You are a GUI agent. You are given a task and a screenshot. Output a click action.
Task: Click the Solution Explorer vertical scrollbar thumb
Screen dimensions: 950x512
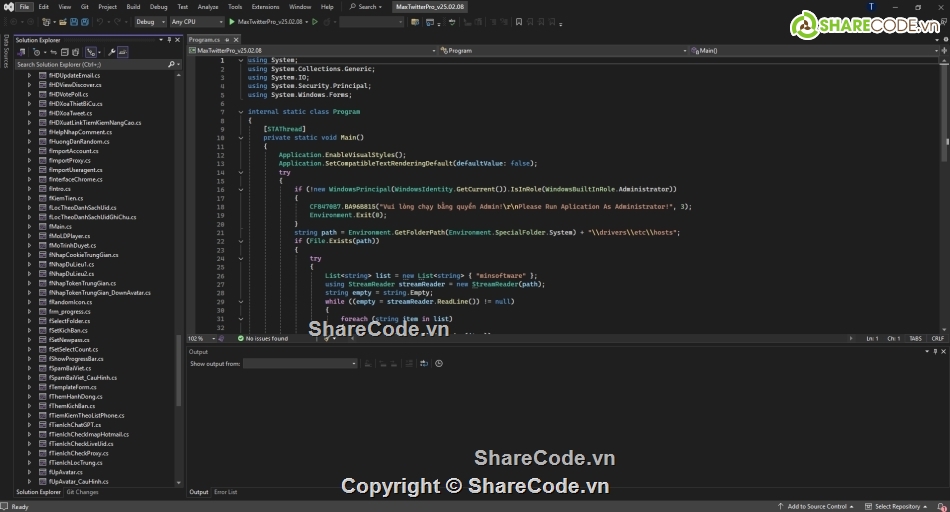tap(178, 370)
